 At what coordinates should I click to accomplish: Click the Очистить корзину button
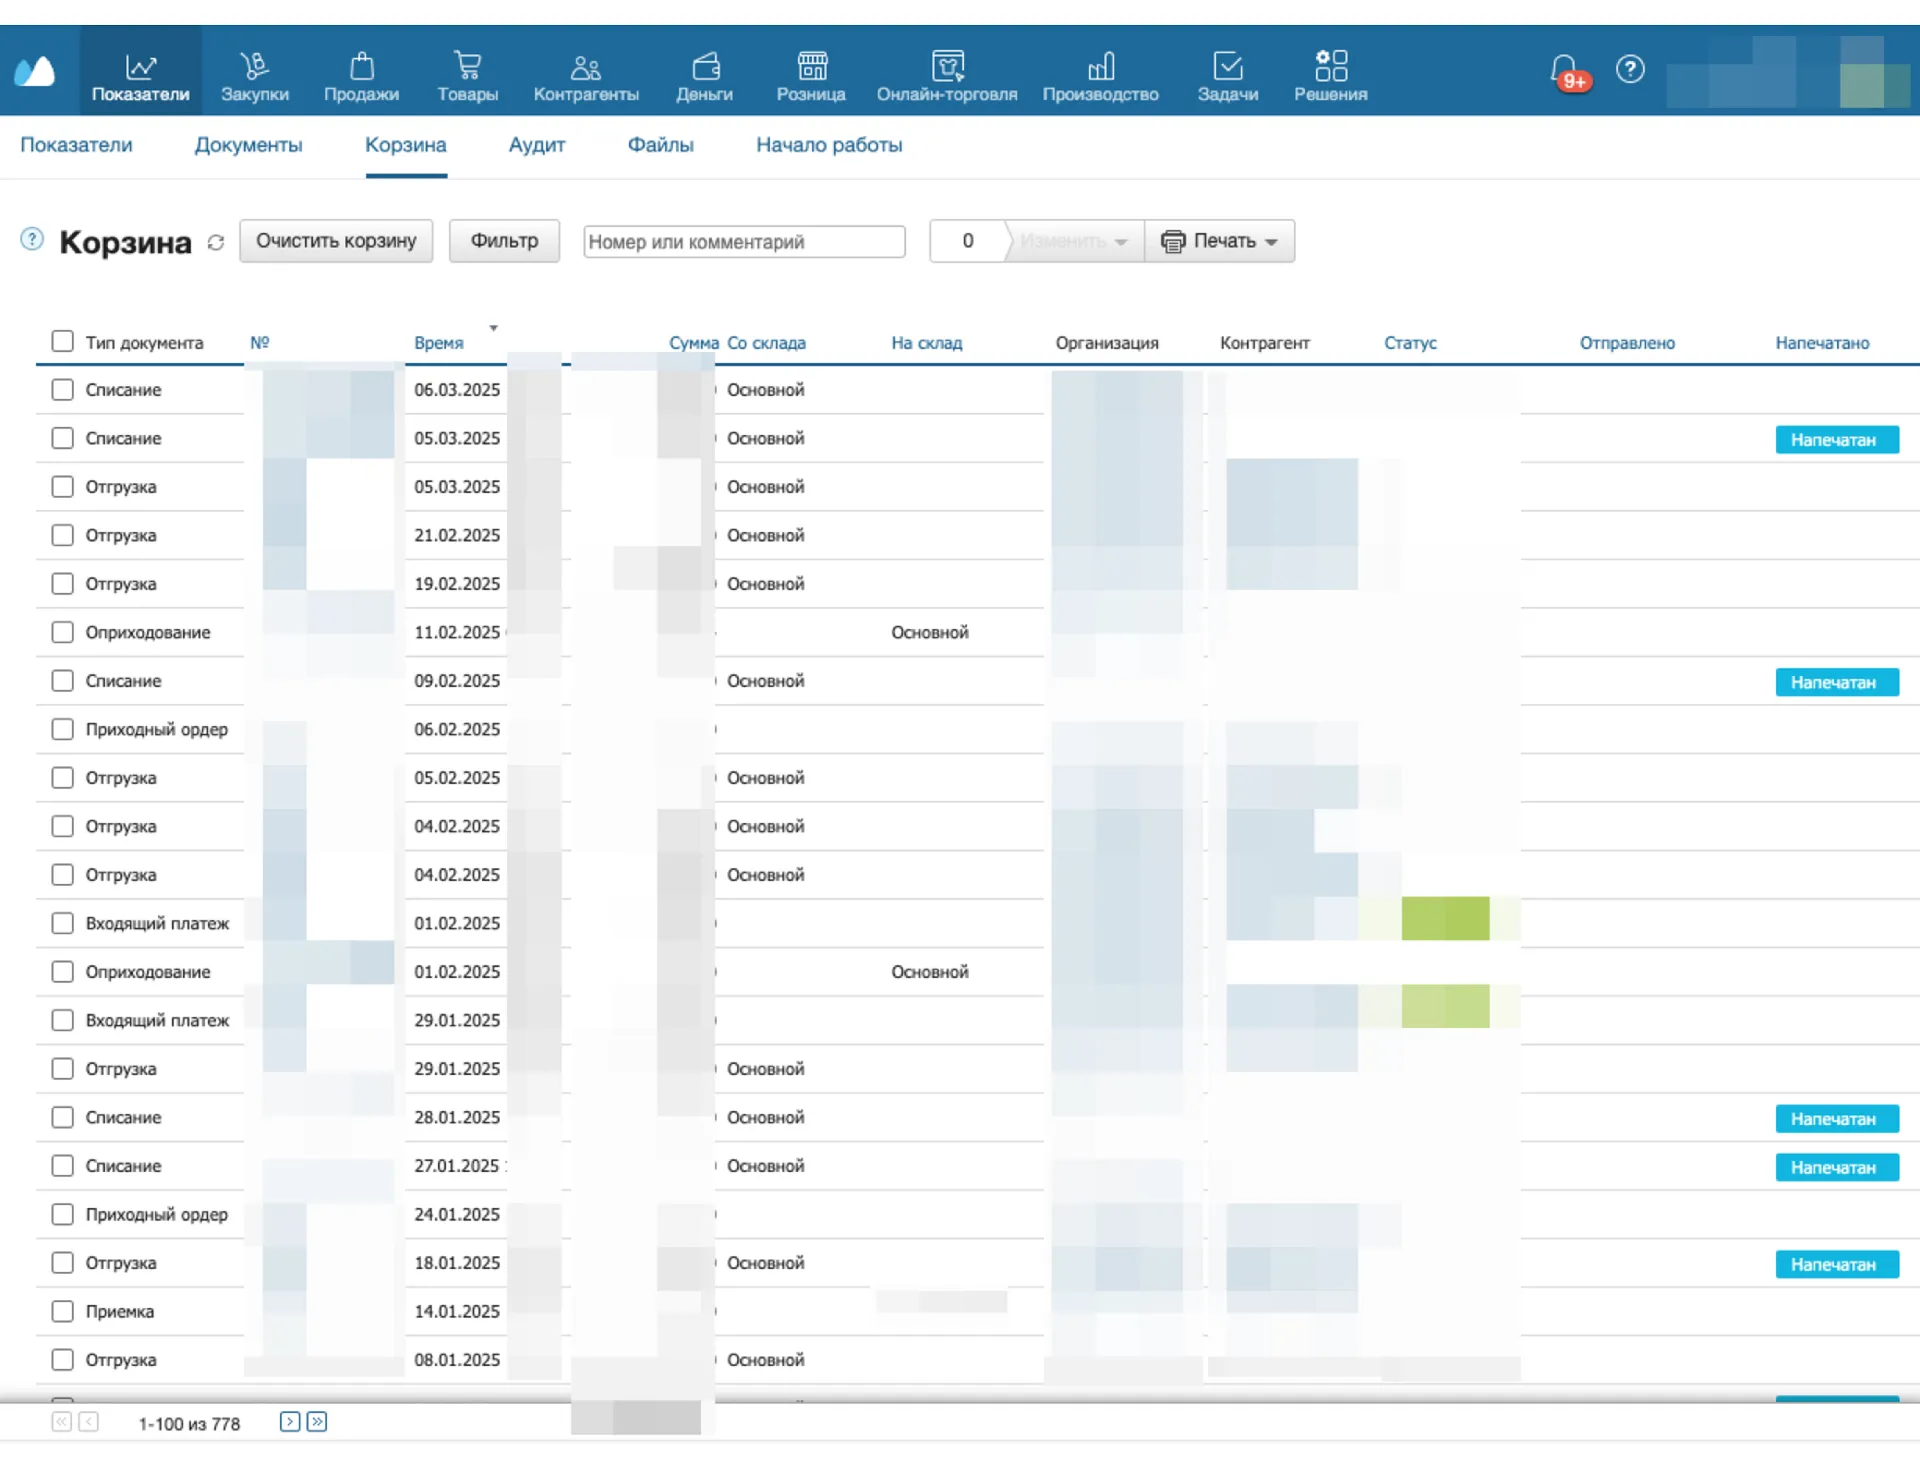click(336, 241)
